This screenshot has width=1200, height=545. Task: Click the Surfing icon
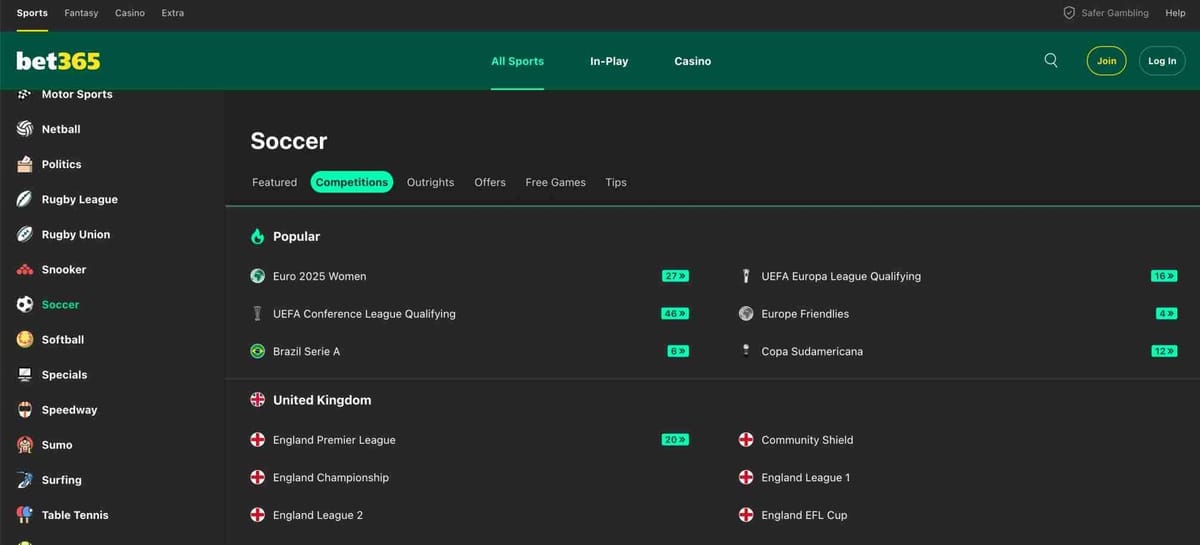[x=25, y=480]
